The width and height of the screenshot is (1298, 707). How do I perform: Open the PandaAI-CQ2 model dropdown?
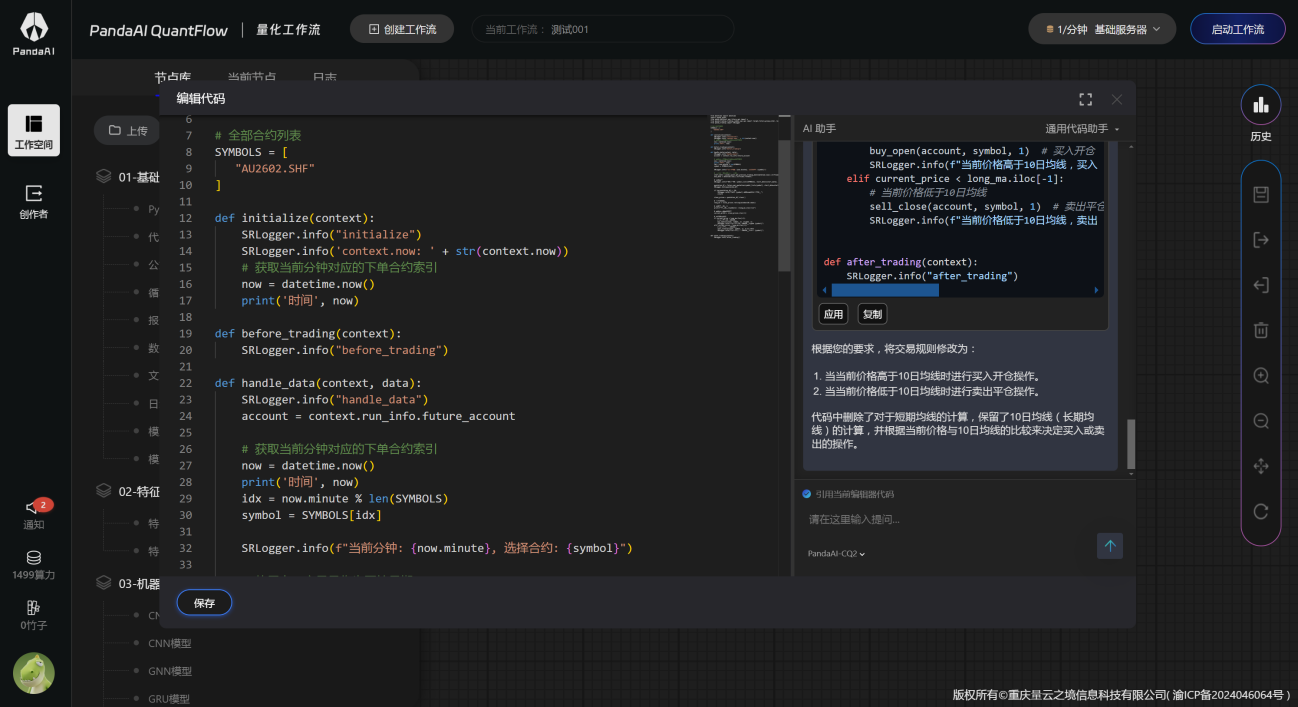tap(836, 553)
